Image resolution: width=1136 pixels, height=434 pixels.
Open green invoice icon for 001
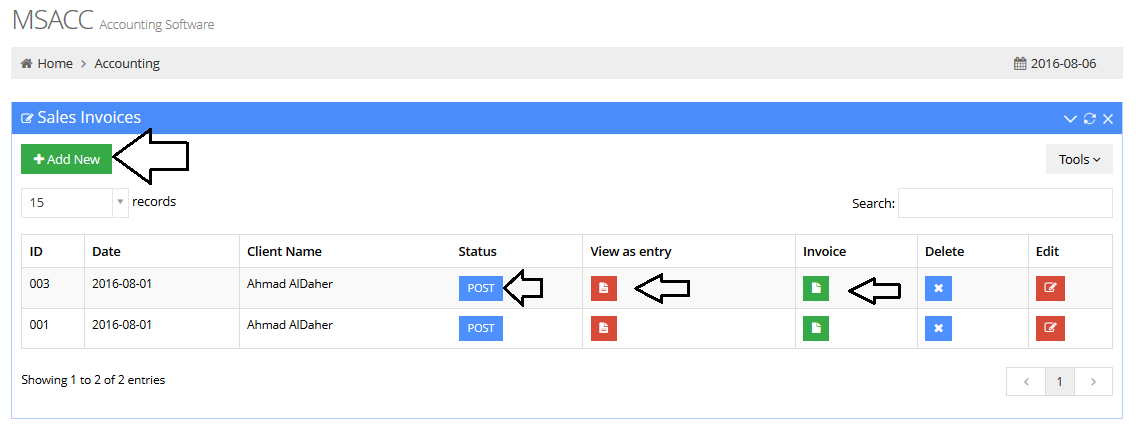(x=816, y=328)
